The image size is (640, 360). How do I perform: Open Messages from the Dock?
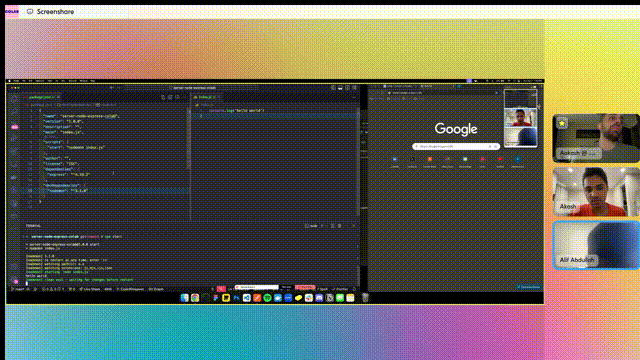tap(340, 298)
